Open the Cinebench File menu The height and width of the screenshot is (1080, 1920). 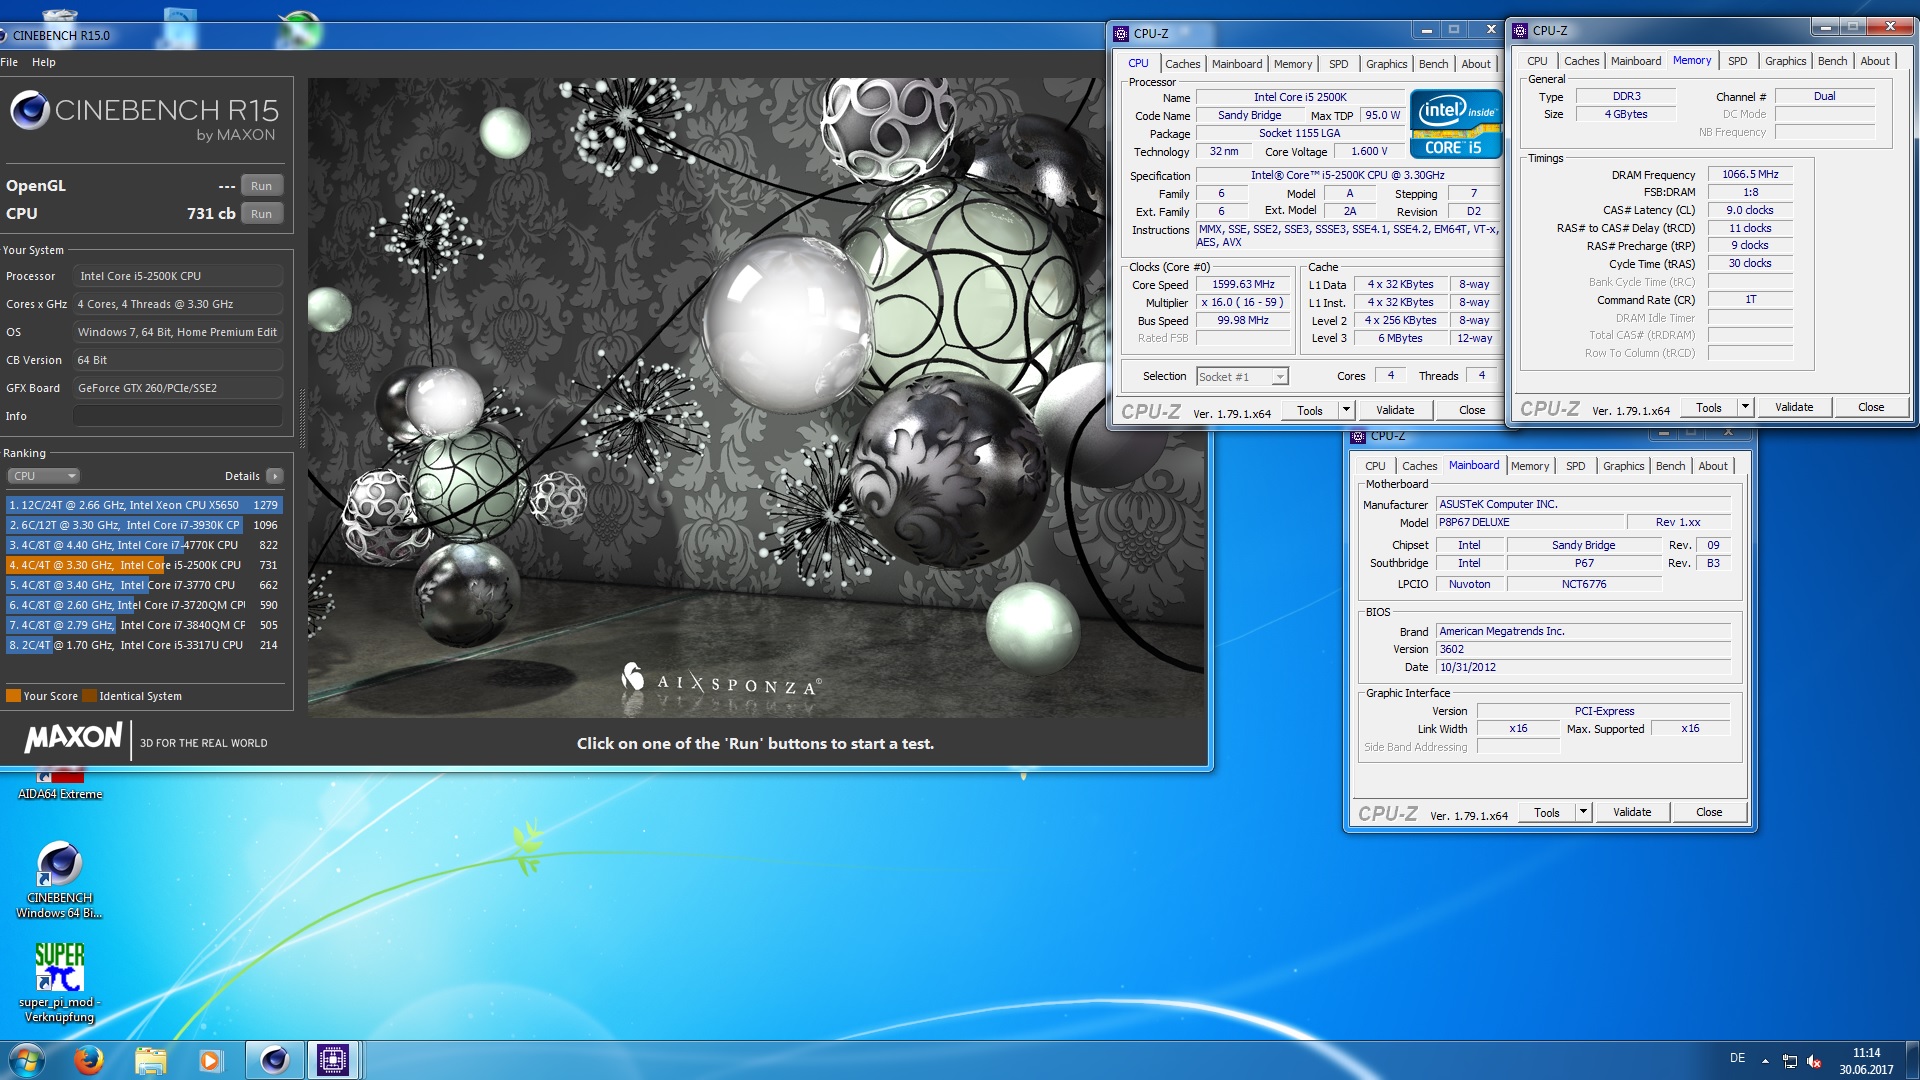pos(9,62)
